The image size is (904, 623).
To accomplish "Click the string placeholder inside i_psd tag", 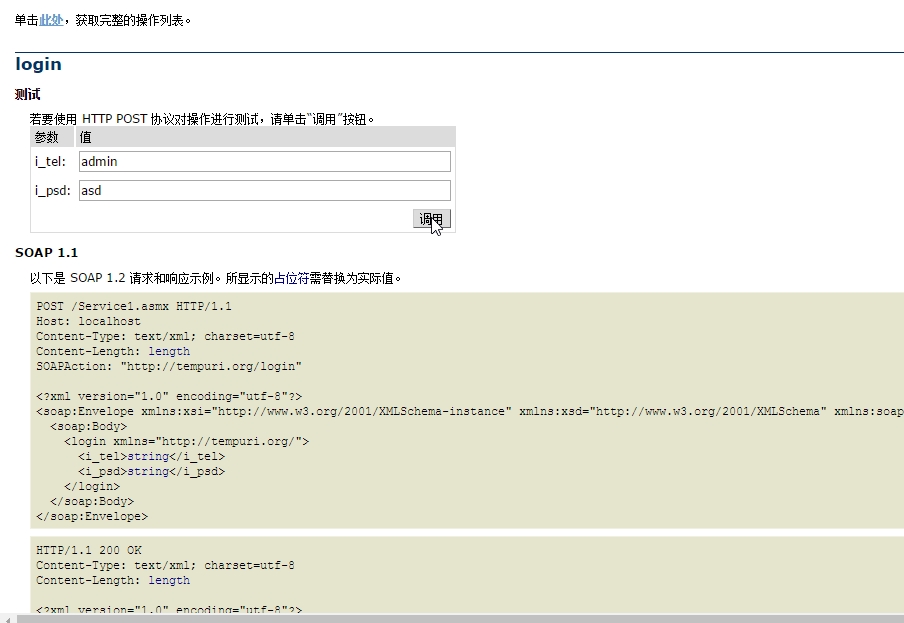I will click(x=148, y=471).
